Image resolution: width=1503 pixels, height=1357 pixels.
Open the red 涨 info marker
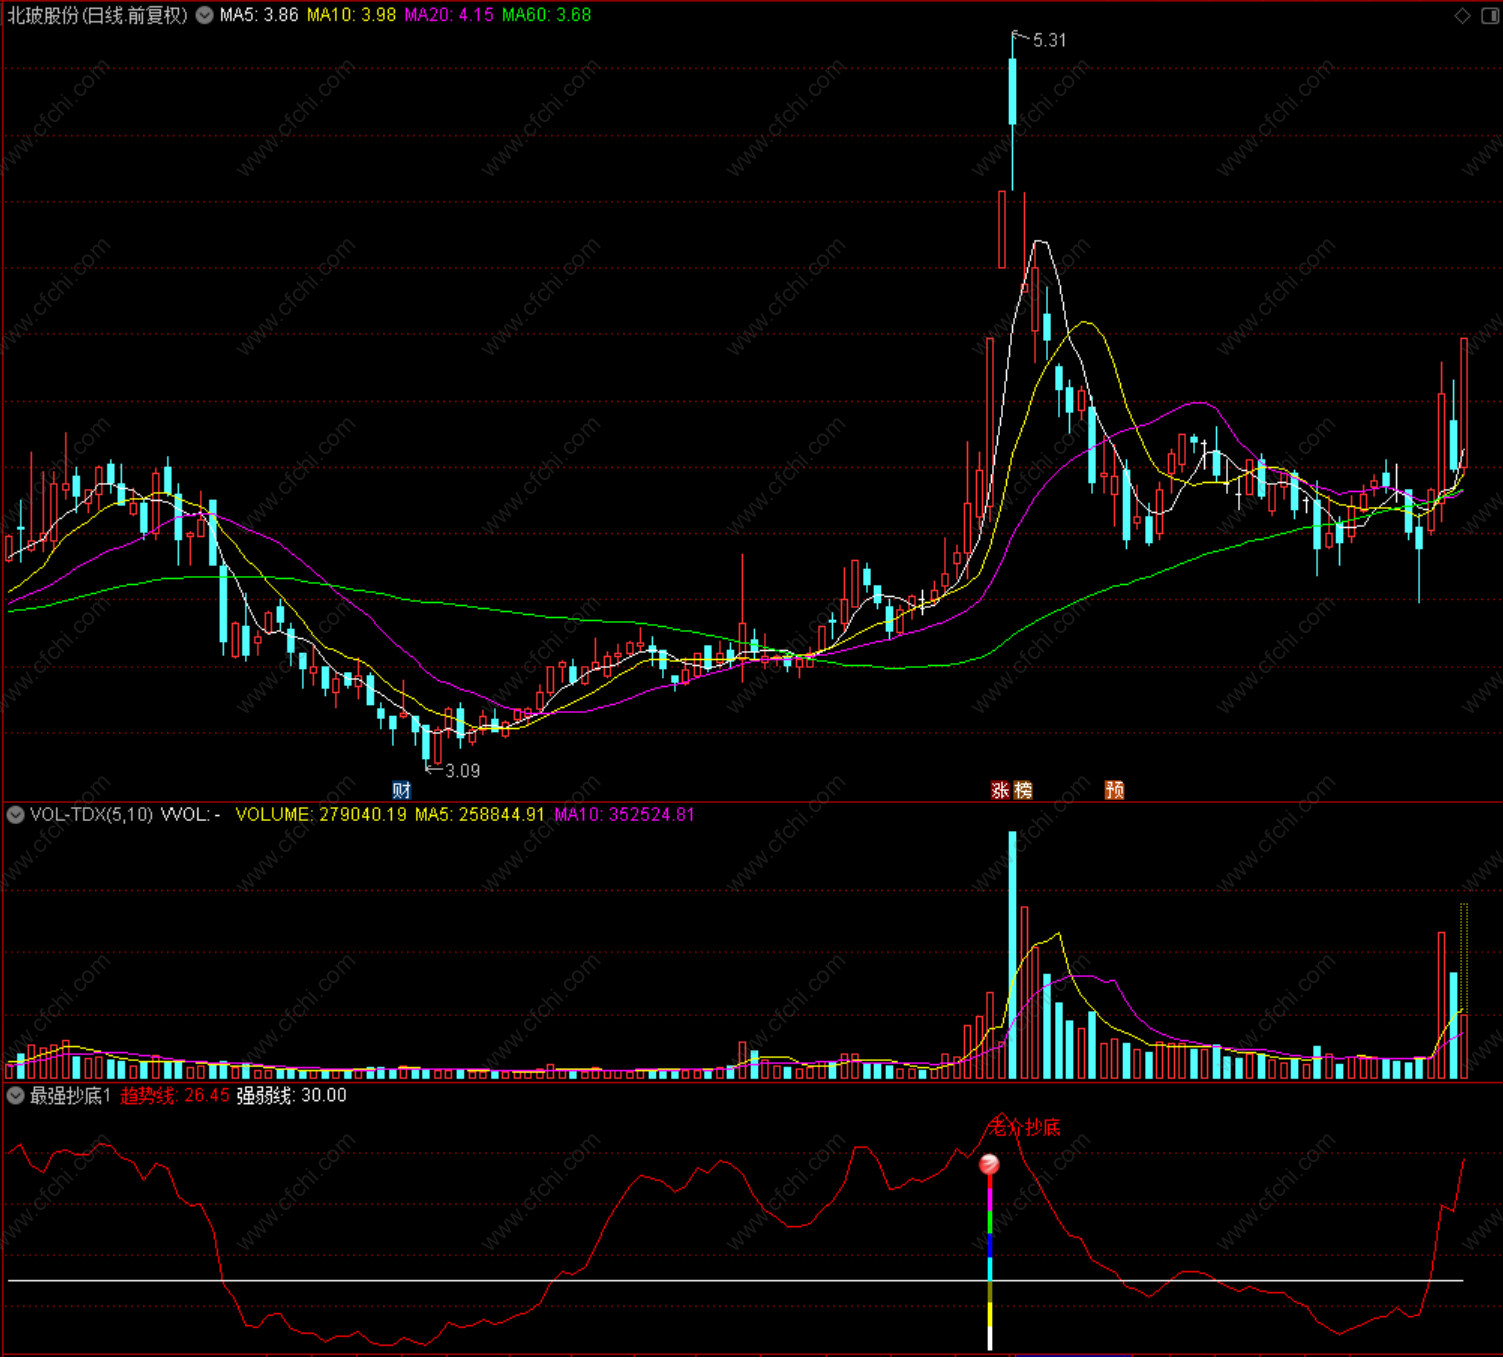[1000, 790]
